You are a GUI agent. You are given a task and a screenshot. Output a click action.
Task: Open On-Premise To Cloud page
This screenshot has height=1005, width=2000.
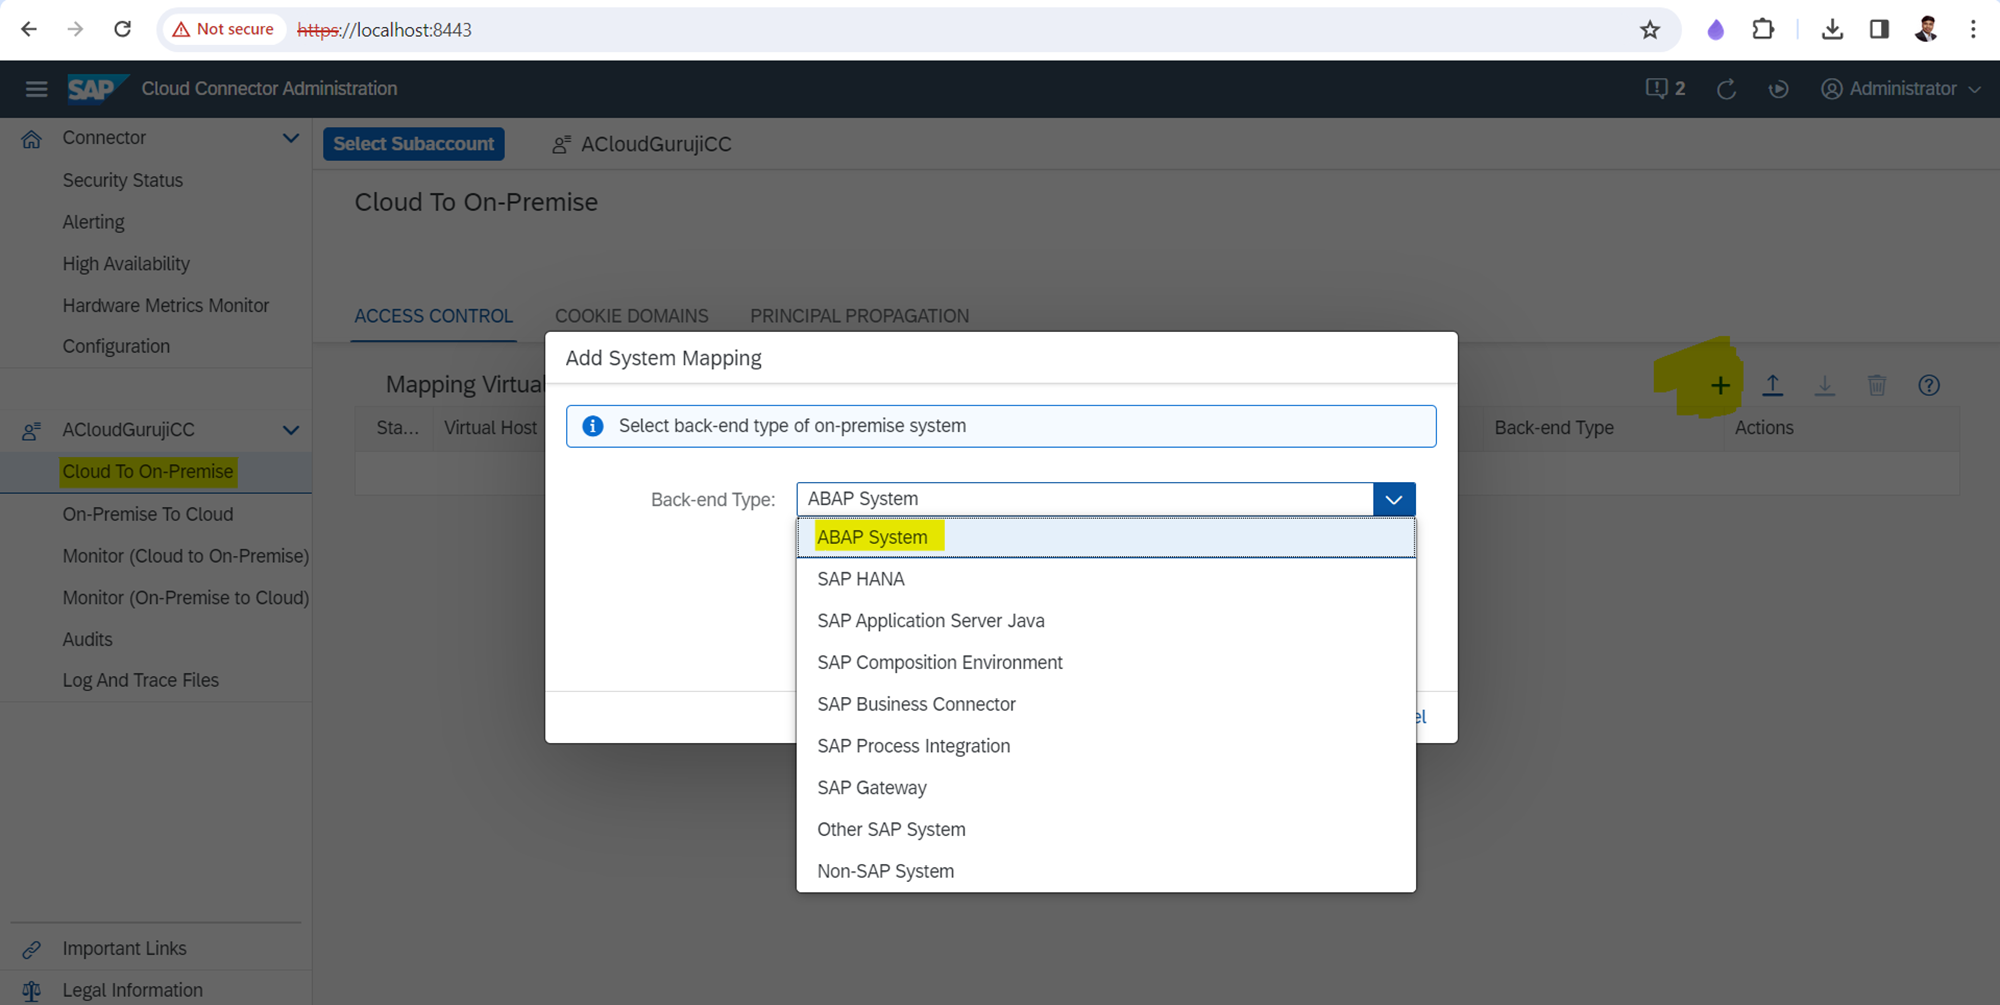pos(147,514)
